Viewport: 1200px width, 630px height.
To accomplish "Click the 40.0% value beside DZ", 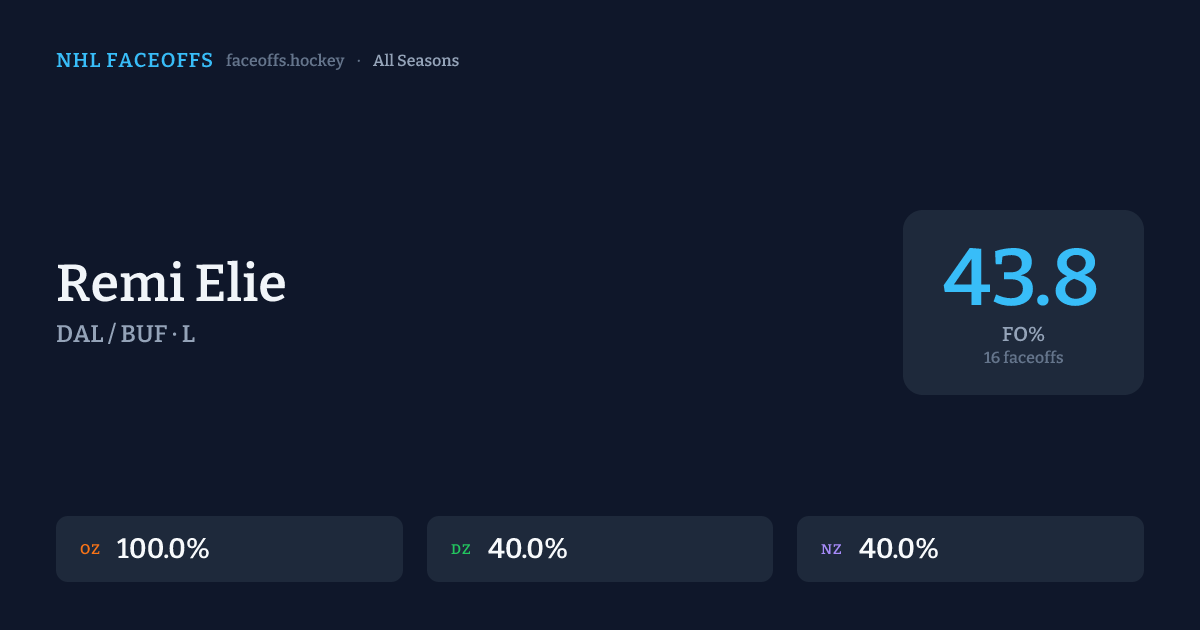I will pyautogui.click(x=527, y=549).
